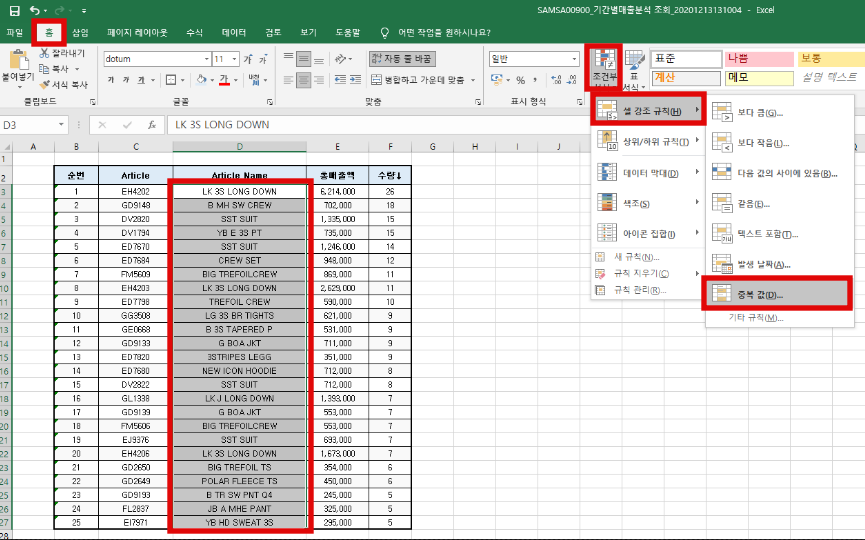865x540 pixels.
Task: Decrease indent
Action: pos(340,80)
